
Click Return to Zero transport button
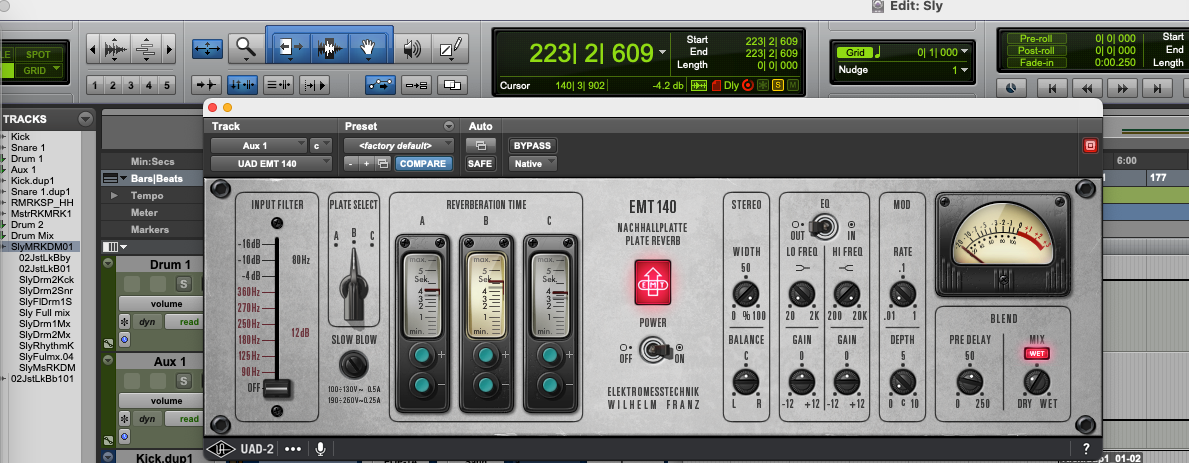(x=1052, y=88)
